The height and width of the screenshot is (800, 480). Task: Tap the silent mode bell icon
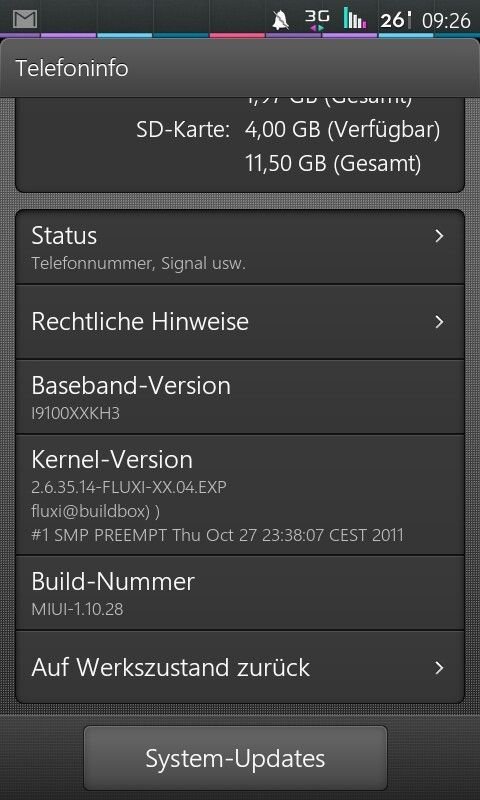point(281,20)
